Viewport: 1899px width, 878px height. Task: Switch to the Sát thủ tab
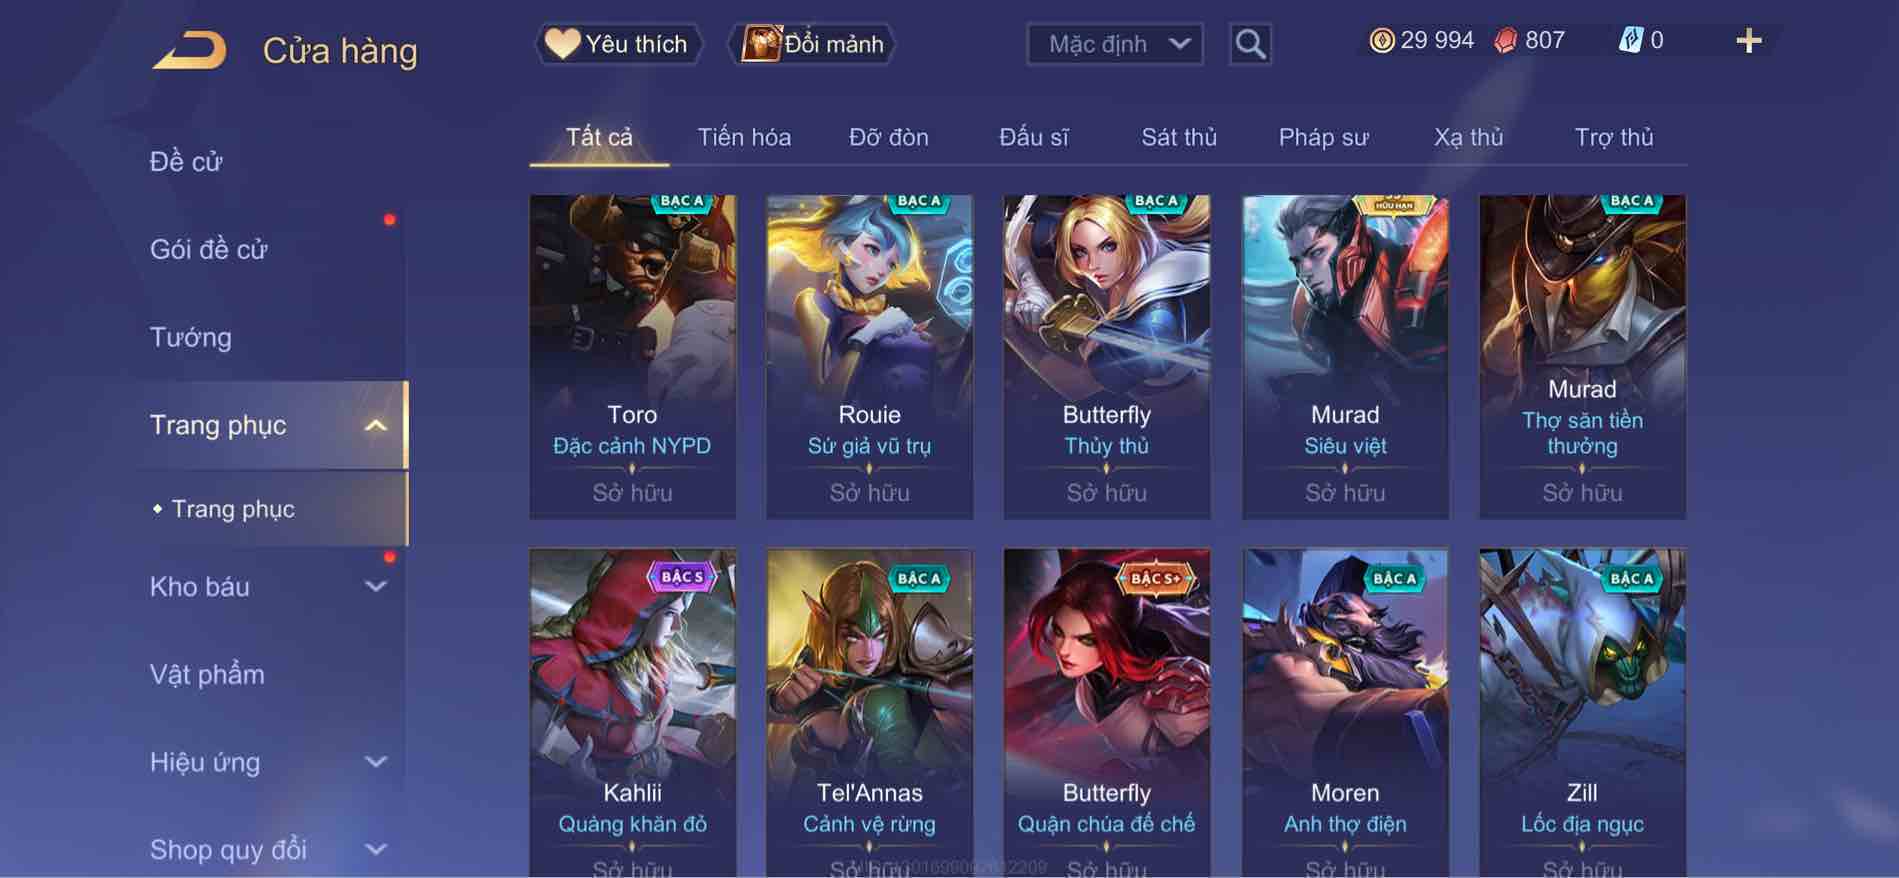click(x=1179, y=137)
